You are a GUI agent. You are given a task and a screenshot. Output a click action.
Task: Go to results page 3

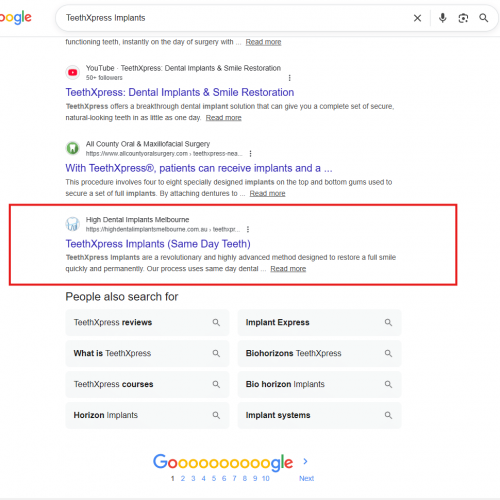point(193,478)
